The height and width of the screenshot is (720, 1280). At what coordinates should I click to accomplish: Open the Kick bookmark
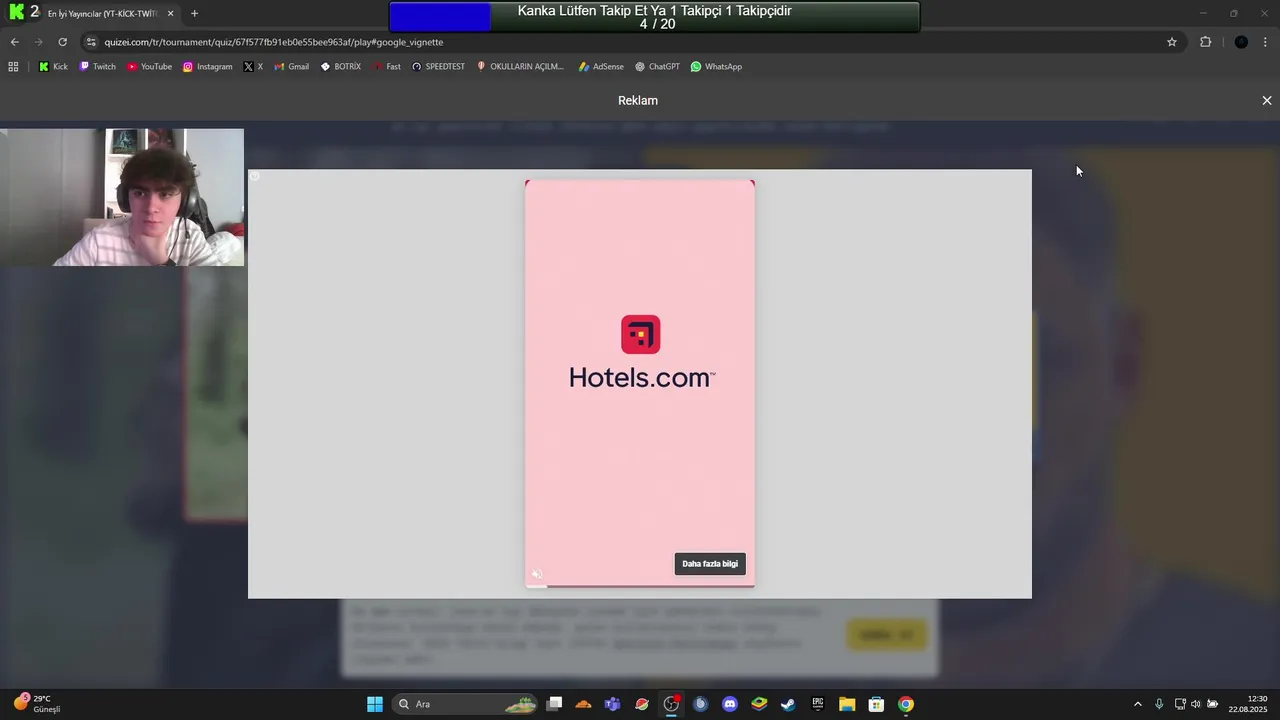tap(53, 67)
